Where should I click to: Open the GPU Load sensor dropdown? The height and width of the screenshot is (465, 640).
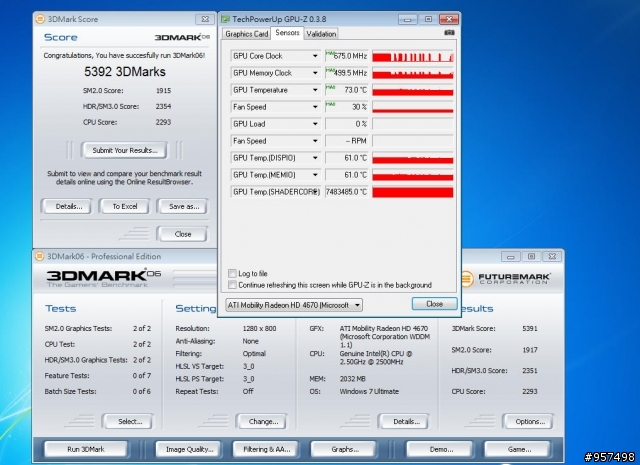tap(315, 124)
